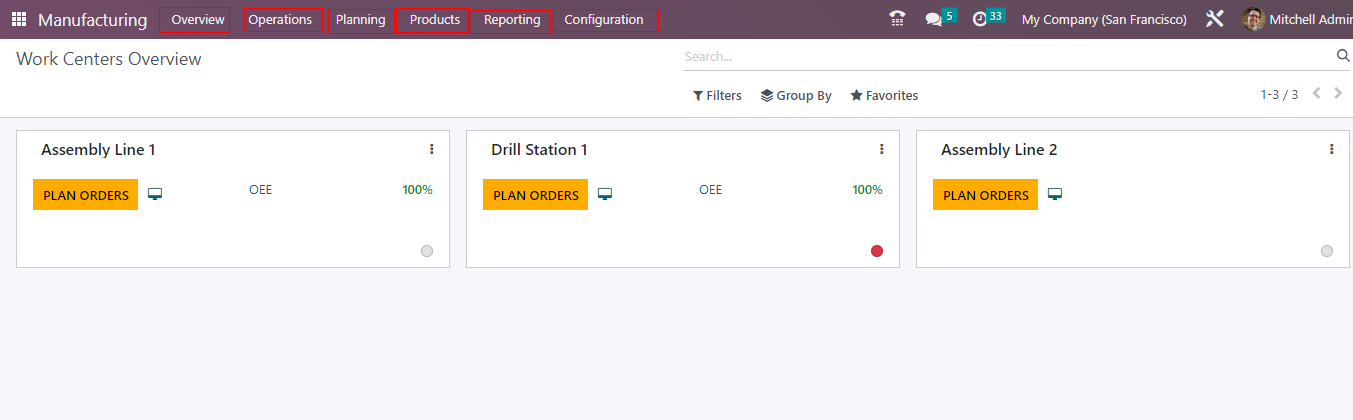Screen dimensions: 1353x420
Task: Click the VoIP phone icon
Action: [897, 19]
